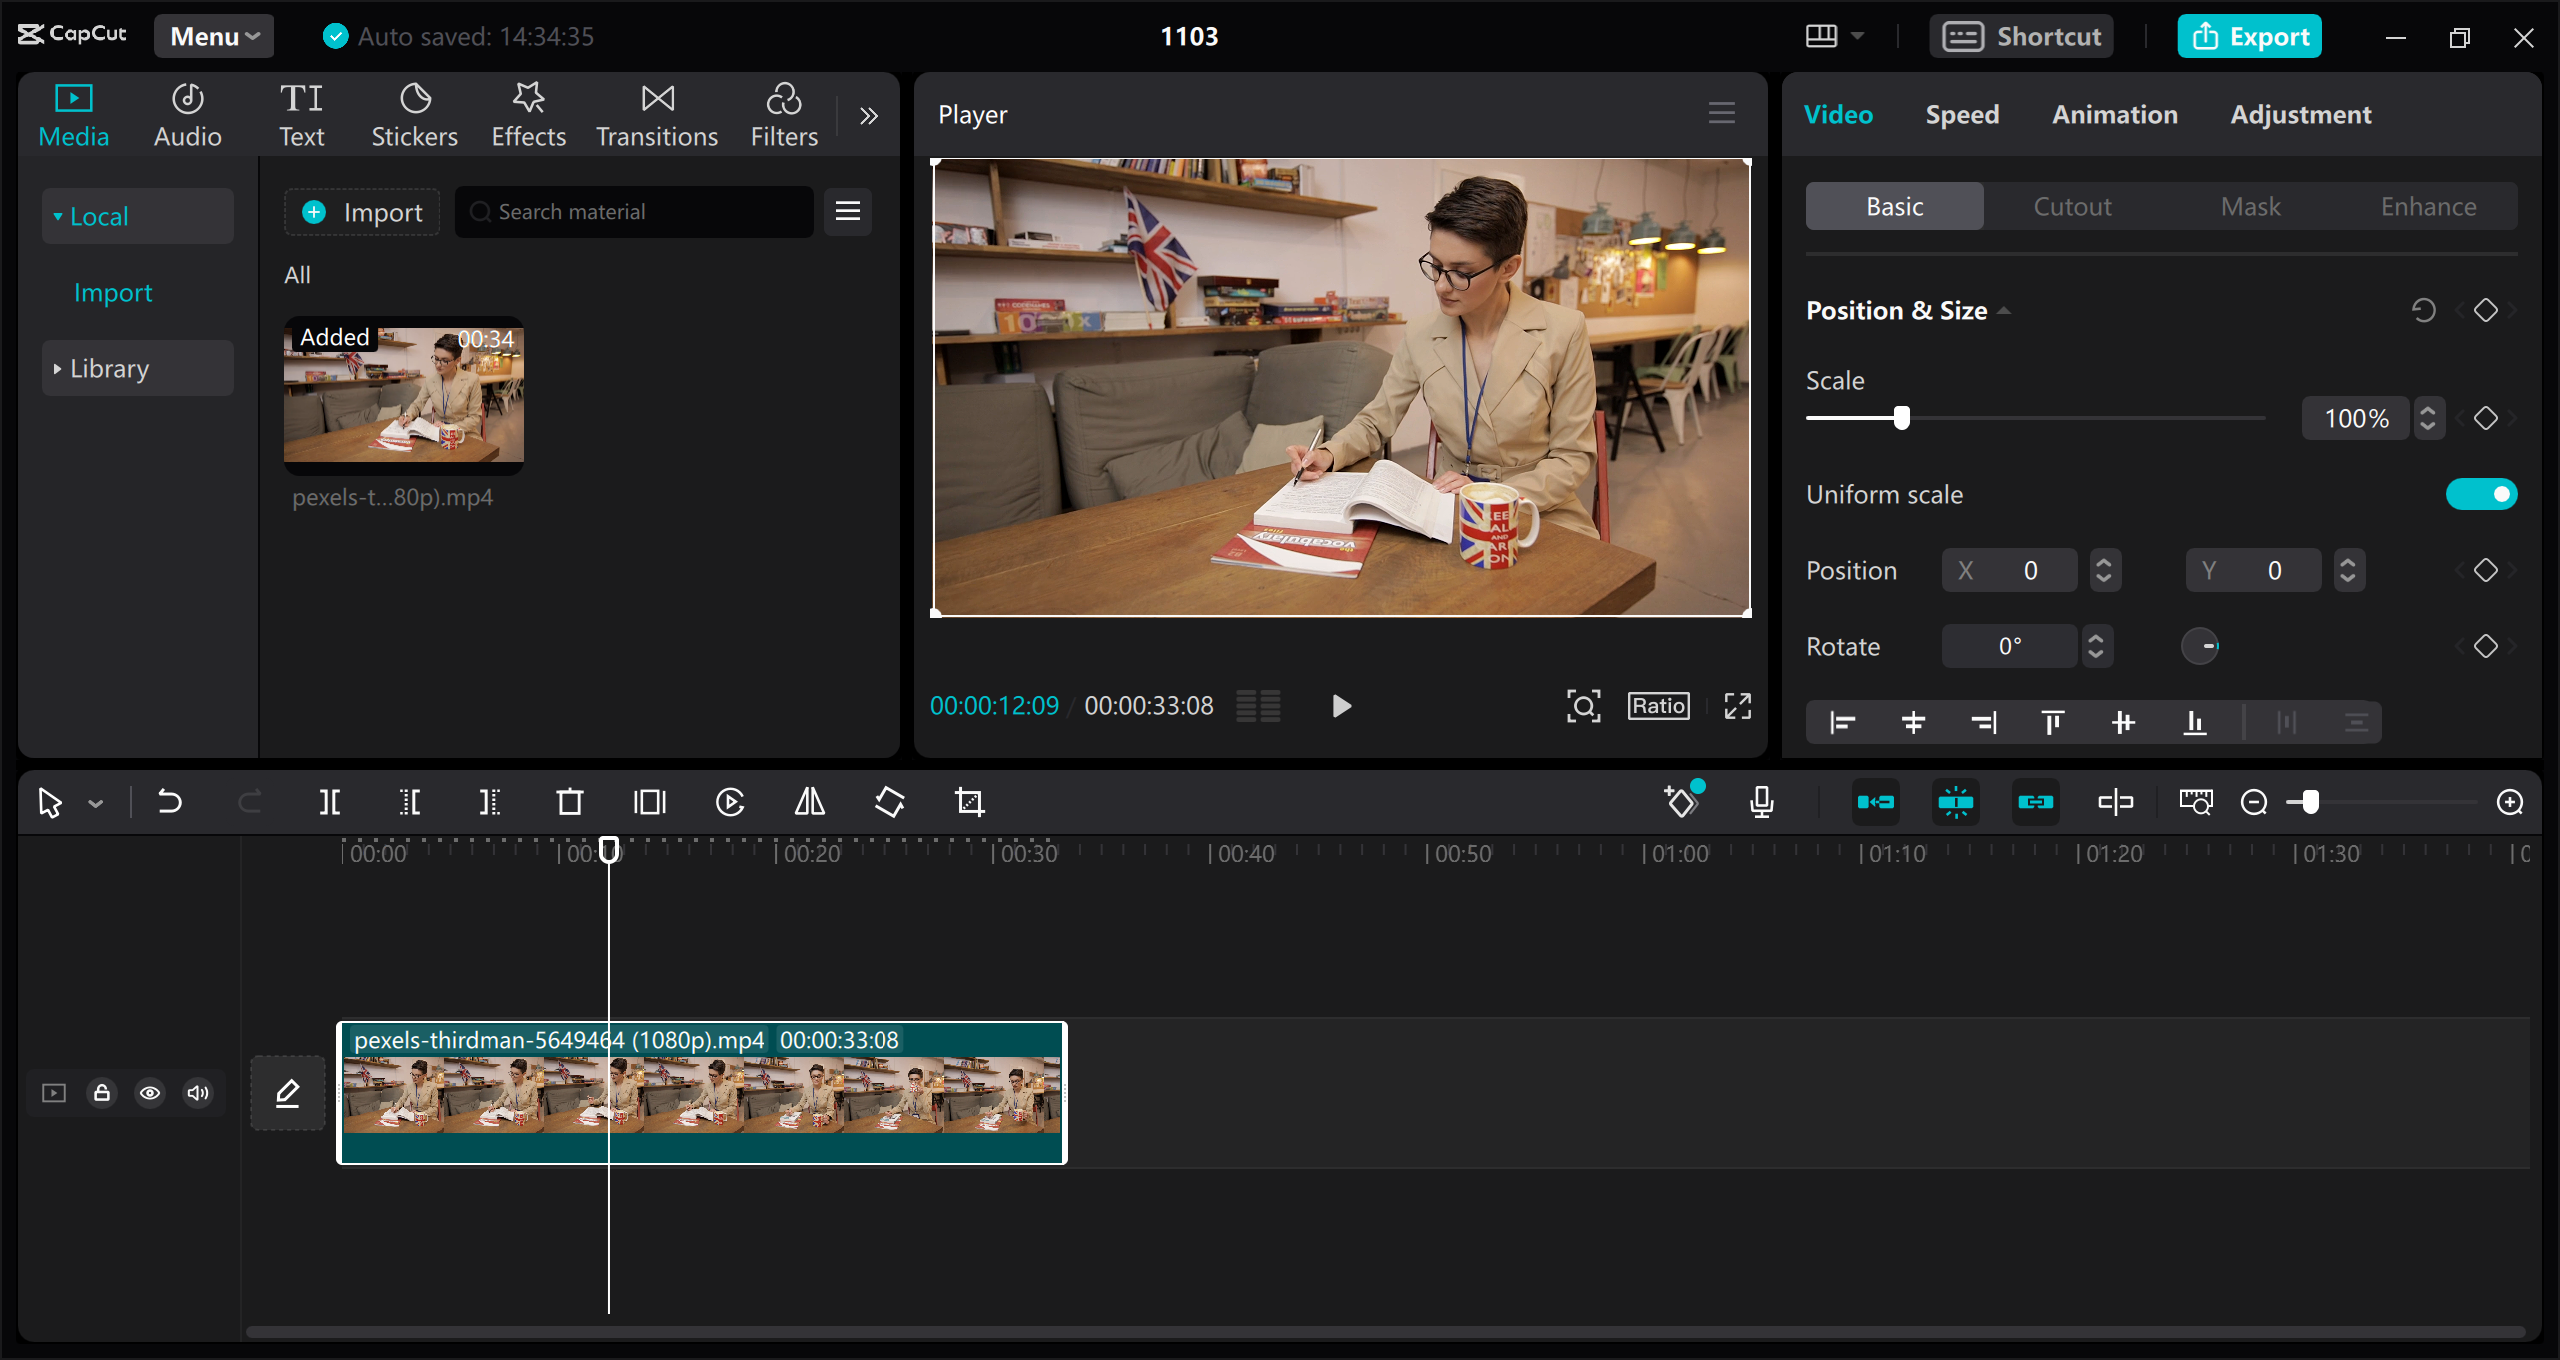Open the Effects panel
The height and width of the screenshot is (1360, 2560).
pyautogui.click(x=528, y=113)
